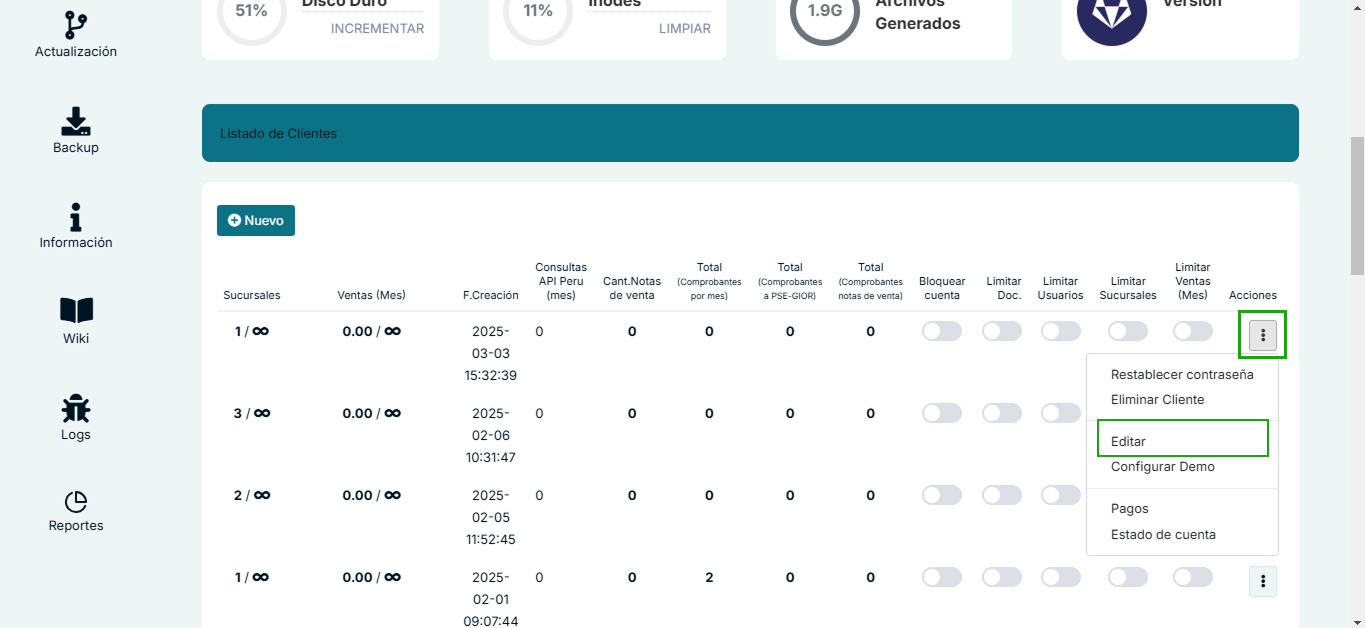Open the Información sidebar icon

tap(76, 217)
